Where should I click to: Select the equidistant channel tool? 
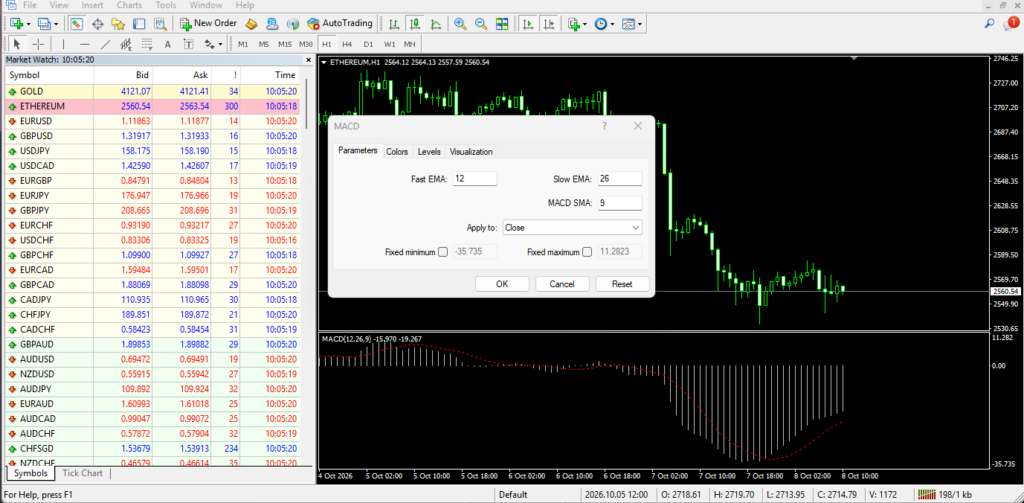126,44
